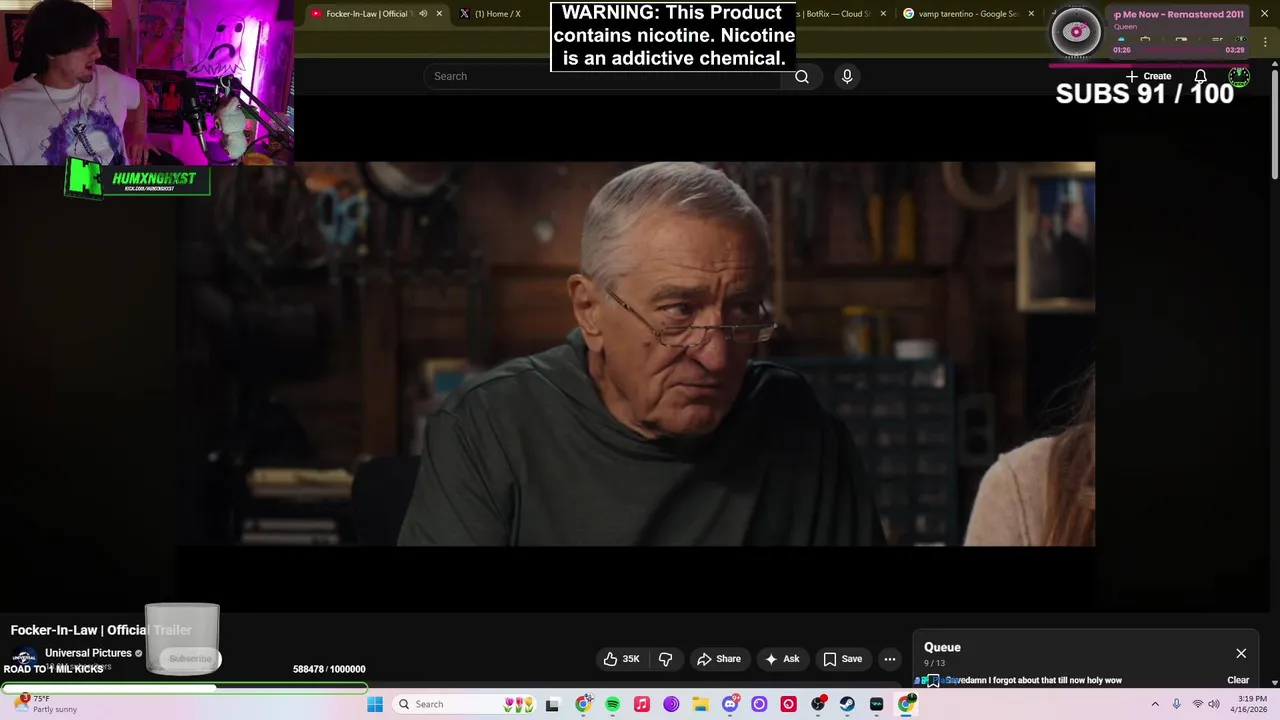1280x720 pixels.
Task: Open the first Chrome taskbar icon
Action: (583, 704)
